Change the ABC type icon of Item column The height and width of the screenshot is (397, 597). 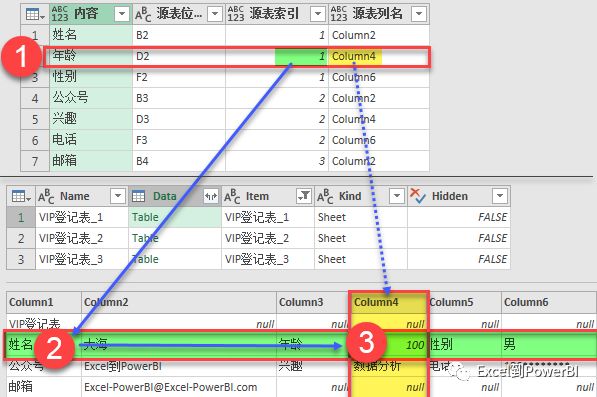click(232, 196)
